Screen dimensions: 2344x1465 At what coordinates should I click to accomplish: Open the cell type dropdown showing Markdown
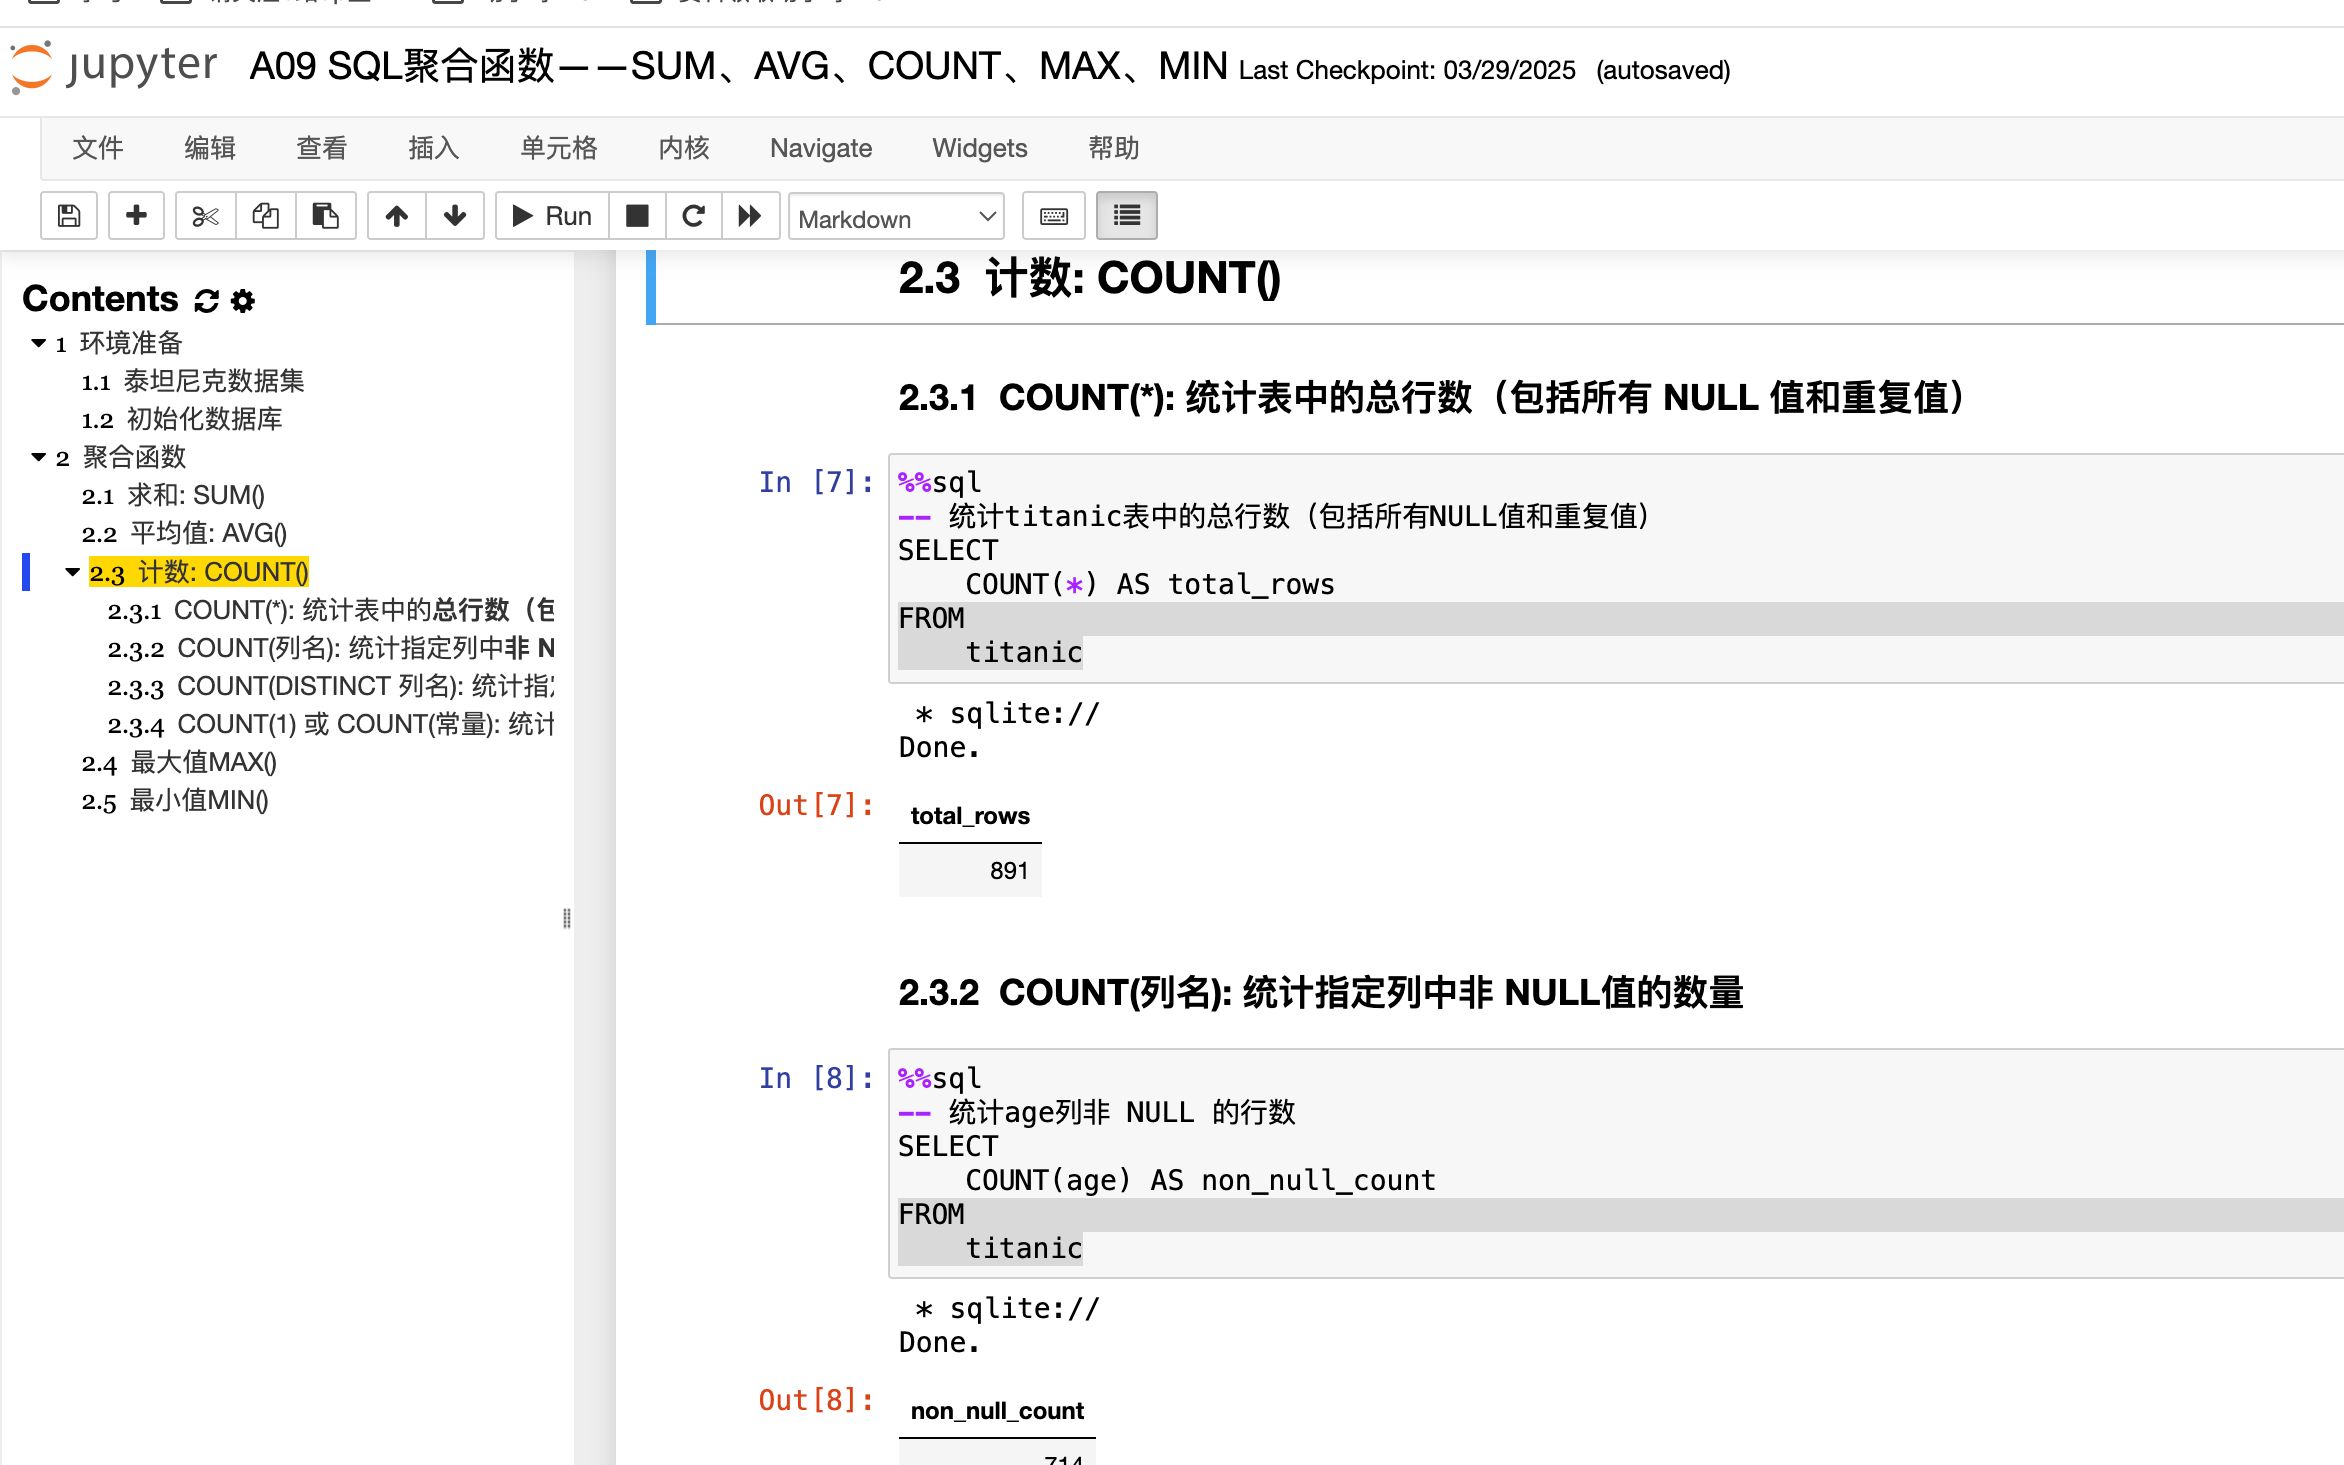895,218
